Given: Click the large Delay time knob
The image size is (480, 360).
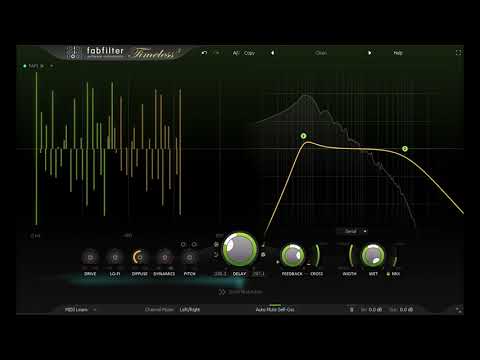Looking at the screenshot, I should [x=240, y=250].
